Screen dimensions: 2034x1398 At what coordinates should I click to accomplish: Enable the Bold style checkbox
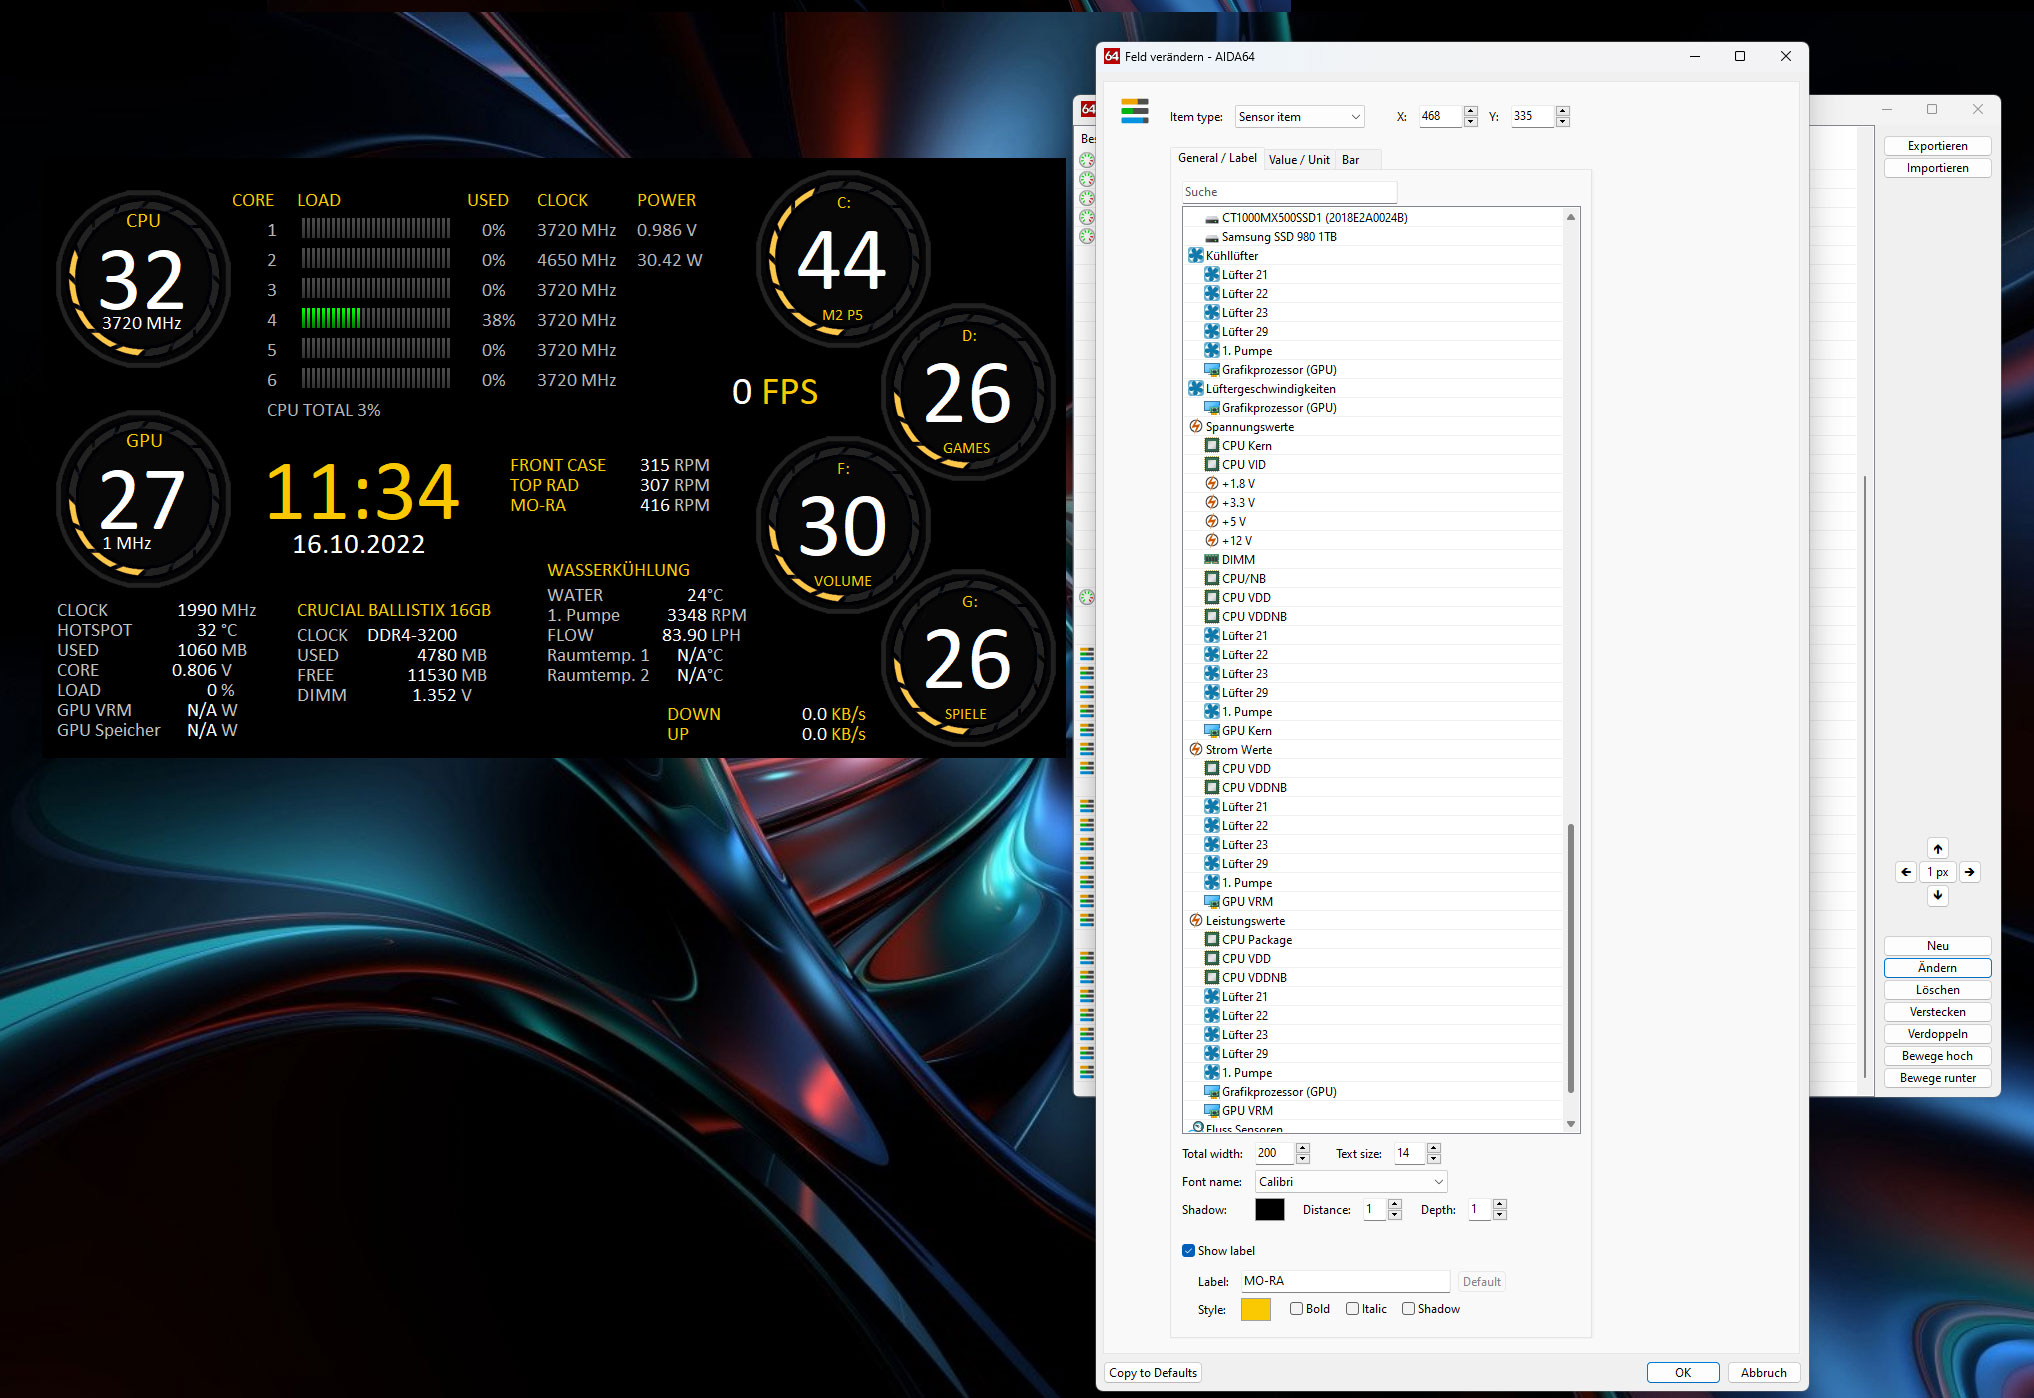coord(1296,1309)
